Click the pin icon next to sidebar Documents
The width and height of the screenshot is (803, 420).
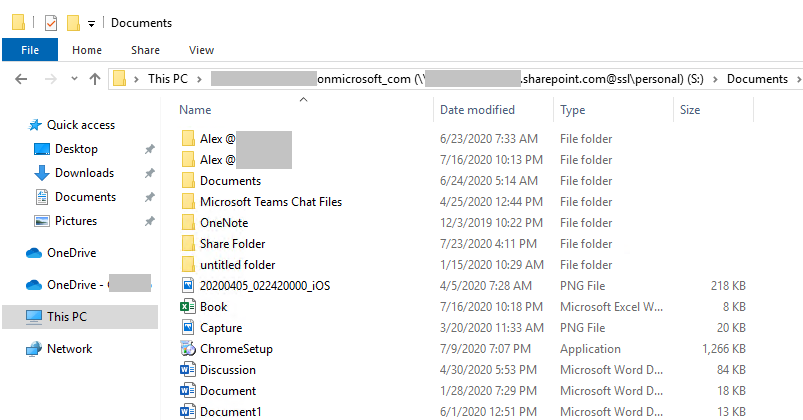[x=149, y=197]
